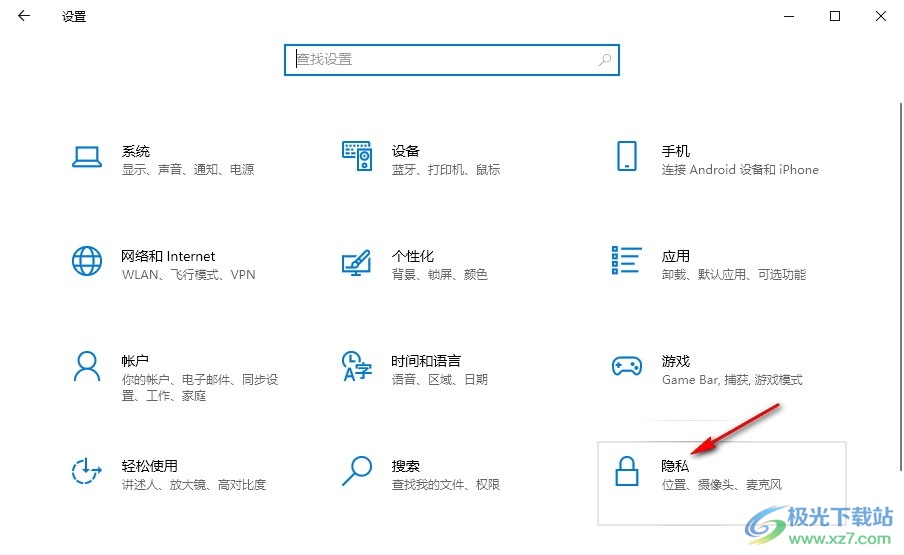Minimize the Settings window

coord(789,16)
